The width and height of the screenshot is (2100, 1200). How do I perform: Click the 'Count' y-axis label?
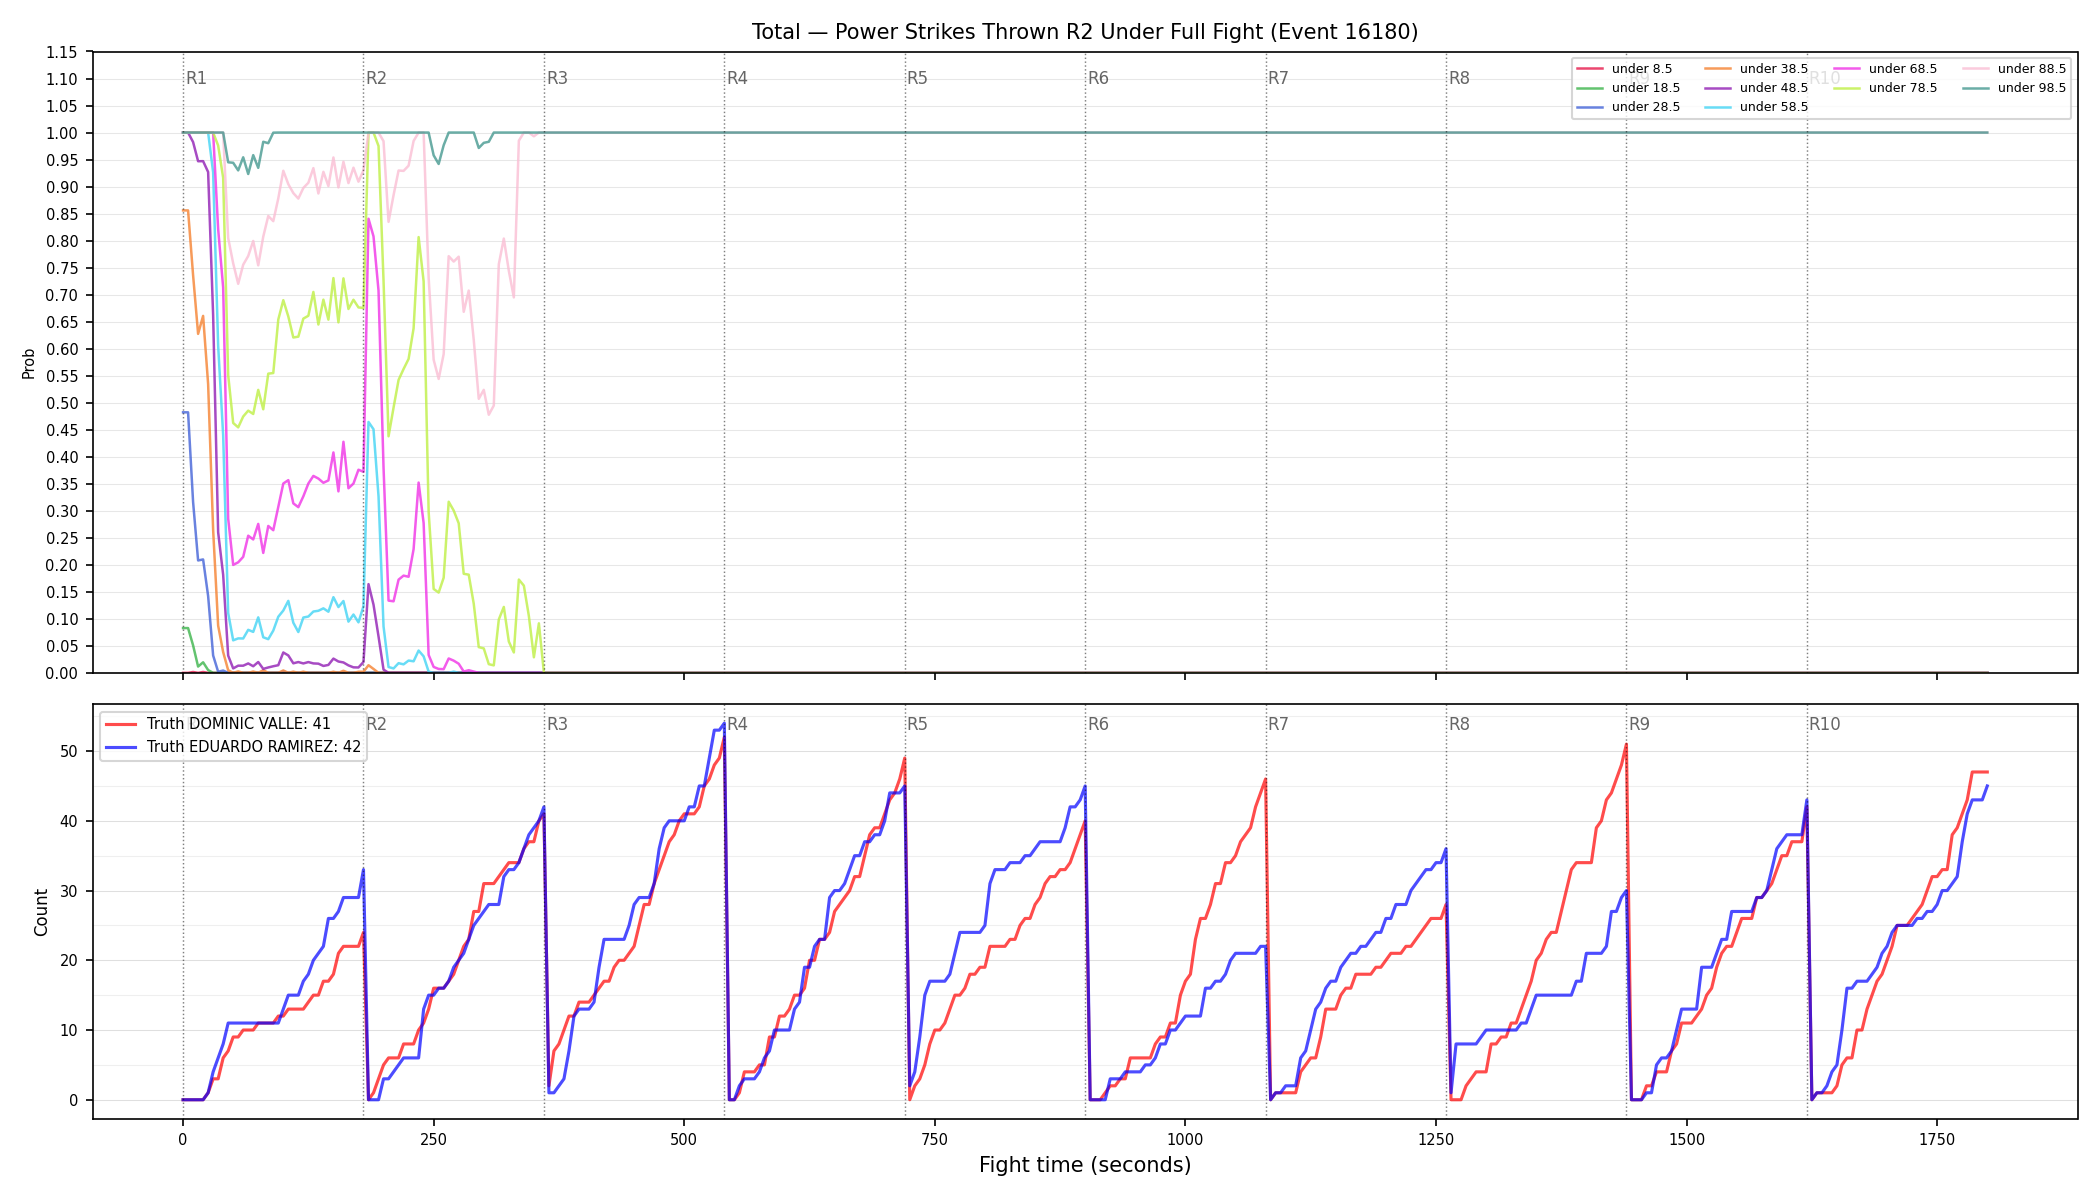coord(41,912)
